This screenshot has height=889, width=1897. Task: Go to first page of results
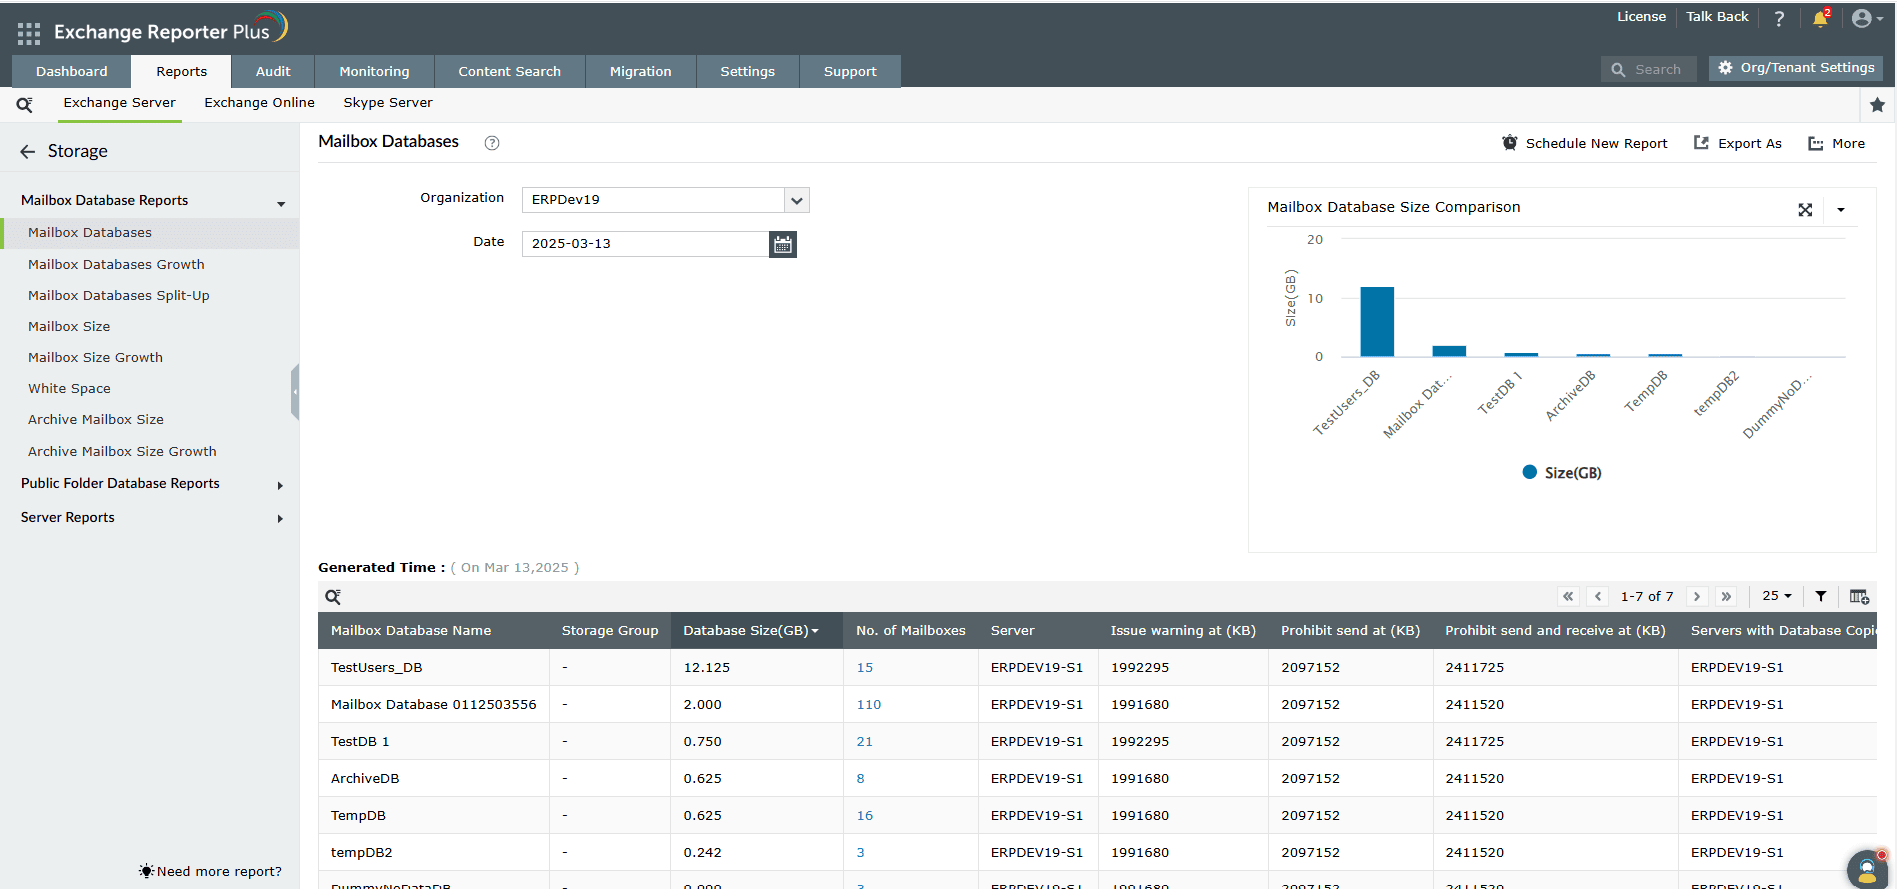click(x=1568, y=597)
